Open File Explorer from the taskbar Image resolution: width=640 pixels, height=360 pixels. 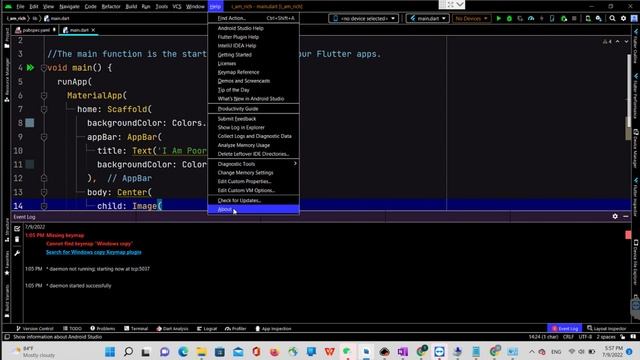[x=201, y=351]
